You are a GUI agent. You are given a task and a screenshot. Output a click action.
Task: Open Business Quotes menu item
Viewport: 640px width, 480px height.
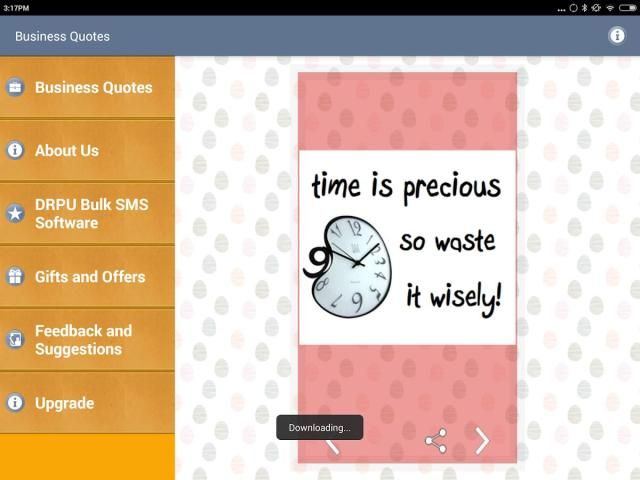click(x=94, y=88)
